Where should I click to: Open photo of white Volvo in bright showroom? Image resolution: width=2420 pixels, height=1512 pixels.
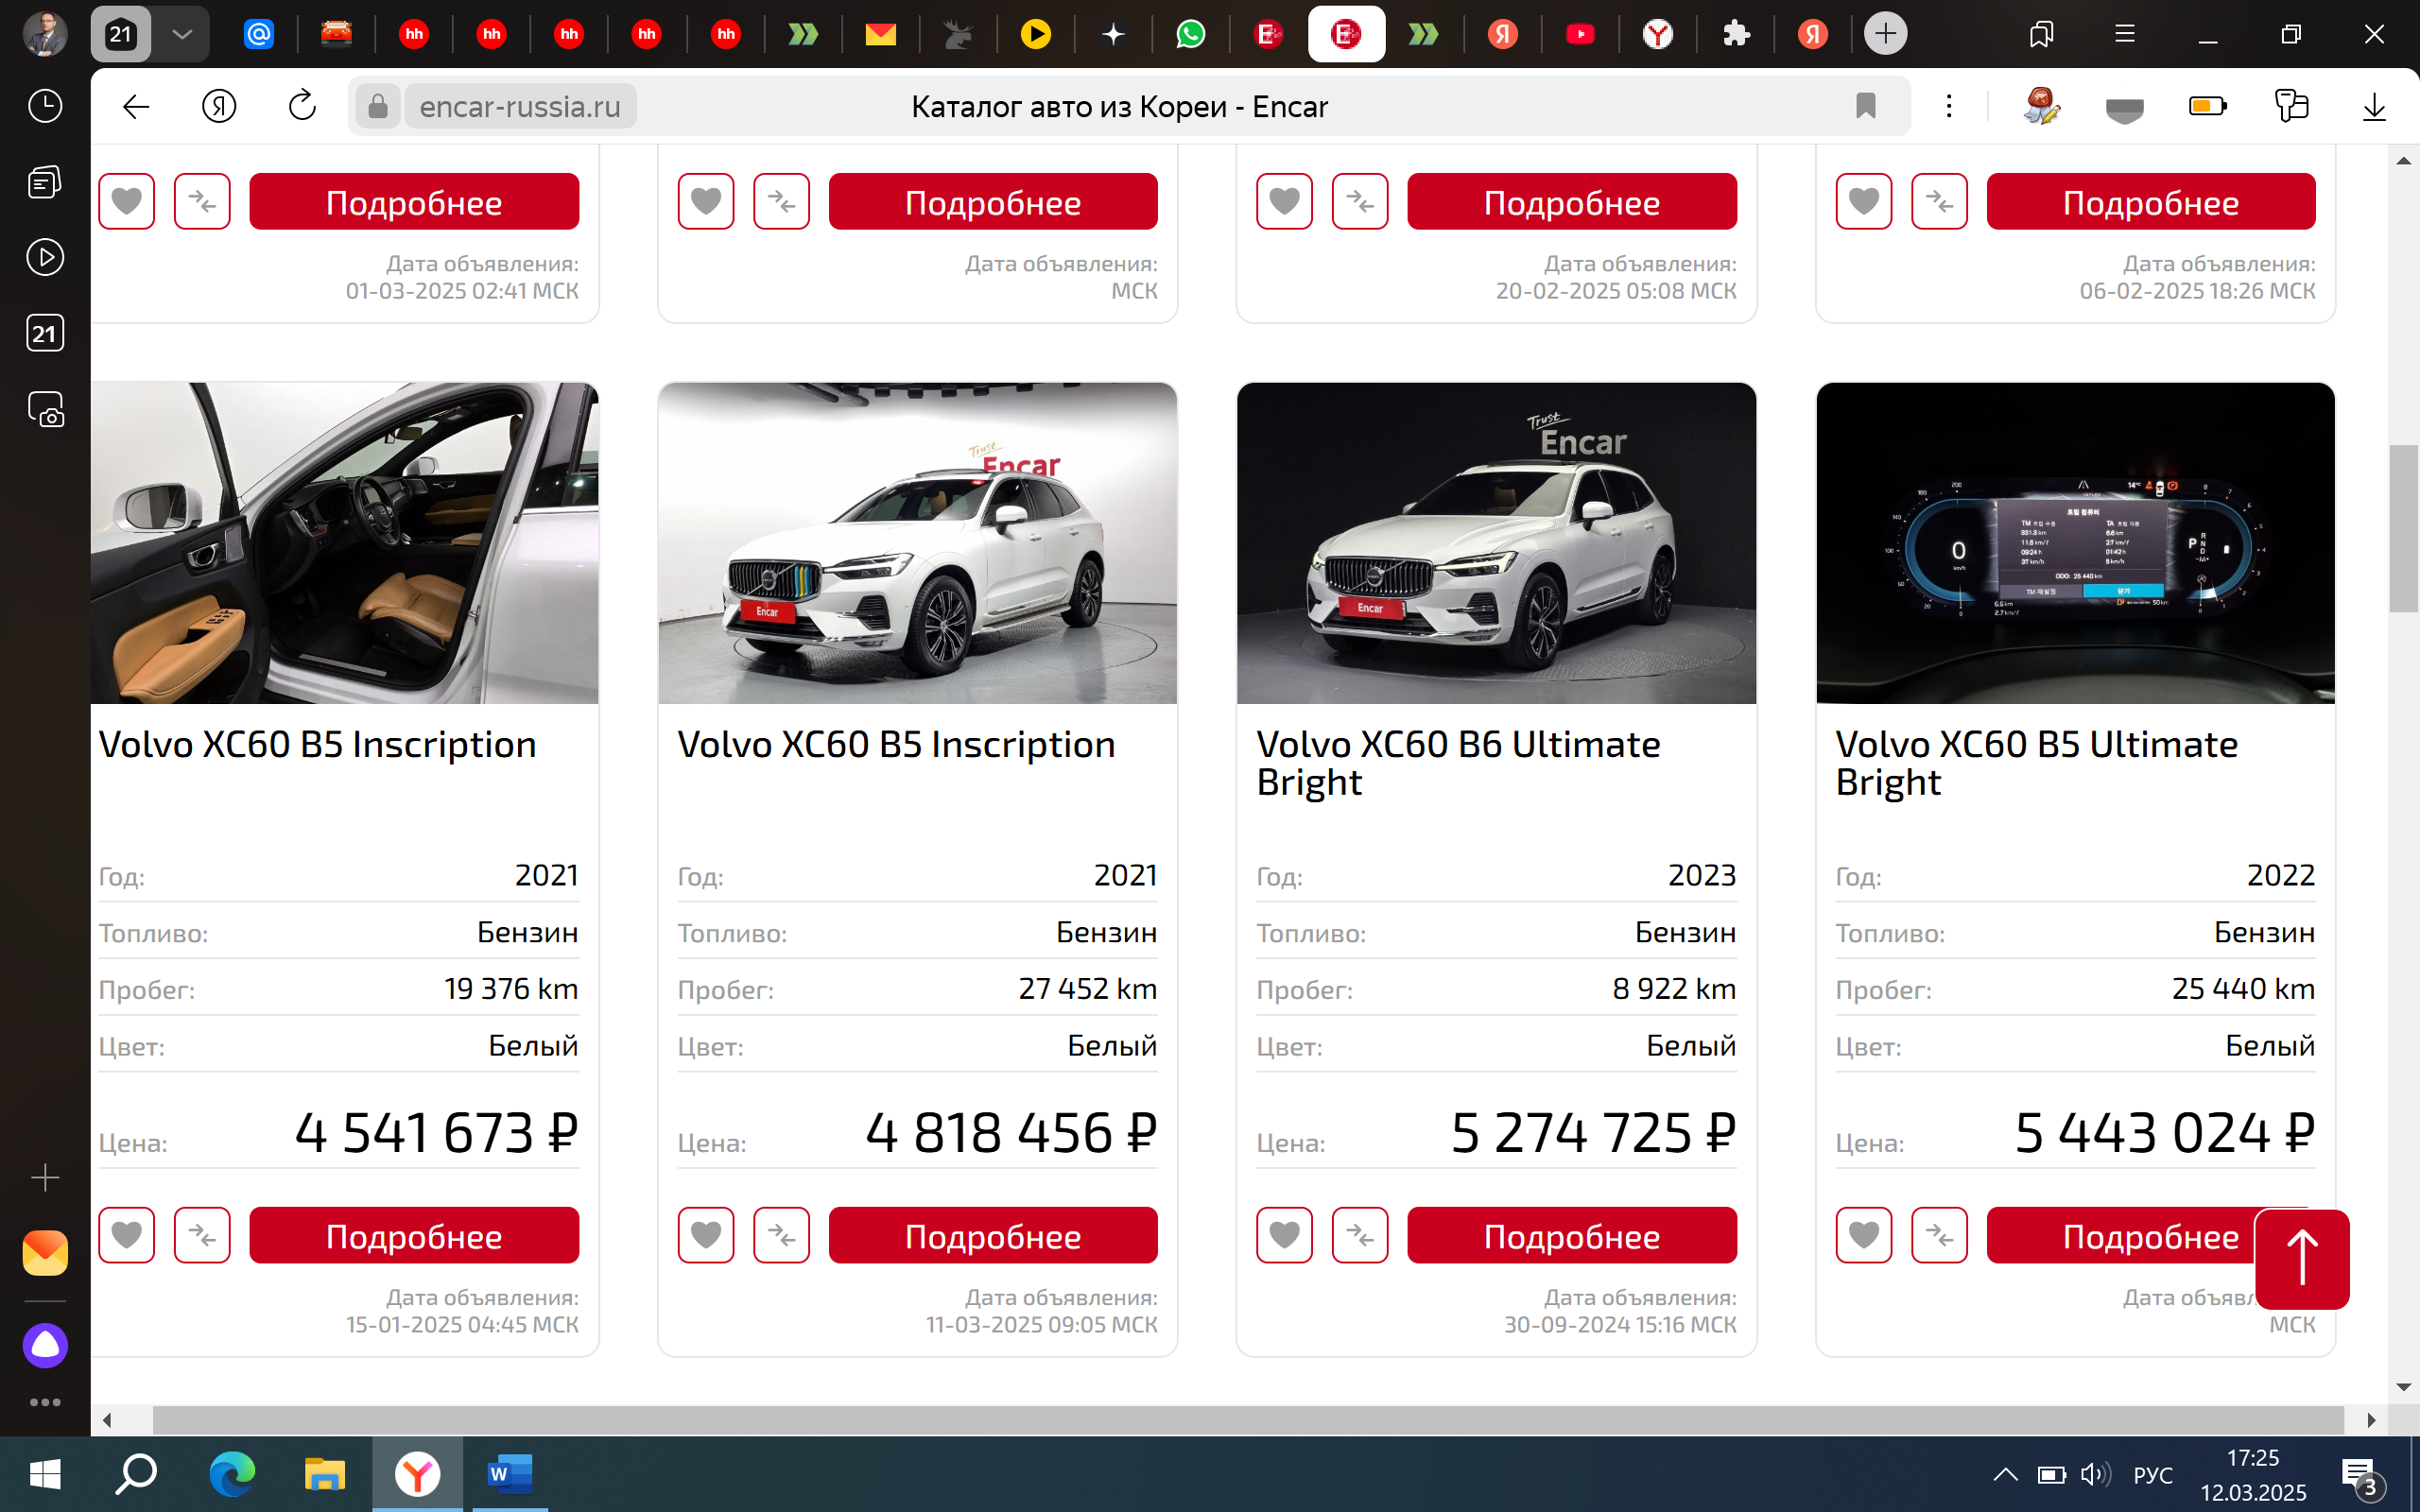917,543
